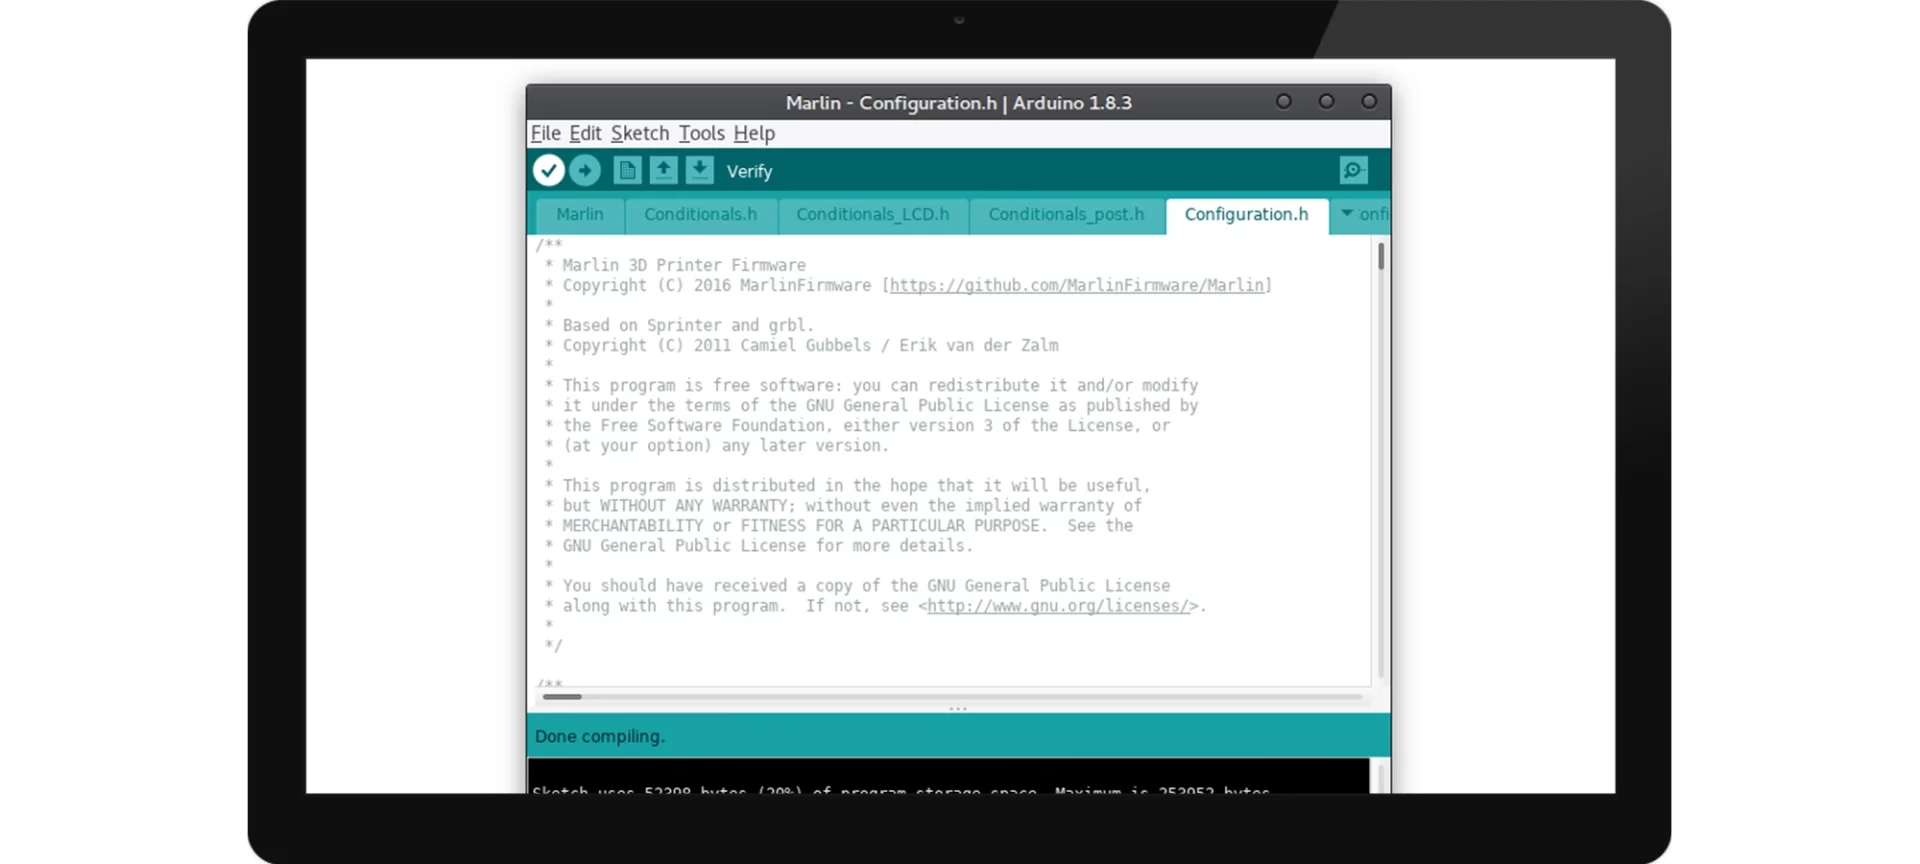Screen dimensions: 1920x864
Task: Open the File menu
Action: 545,133
